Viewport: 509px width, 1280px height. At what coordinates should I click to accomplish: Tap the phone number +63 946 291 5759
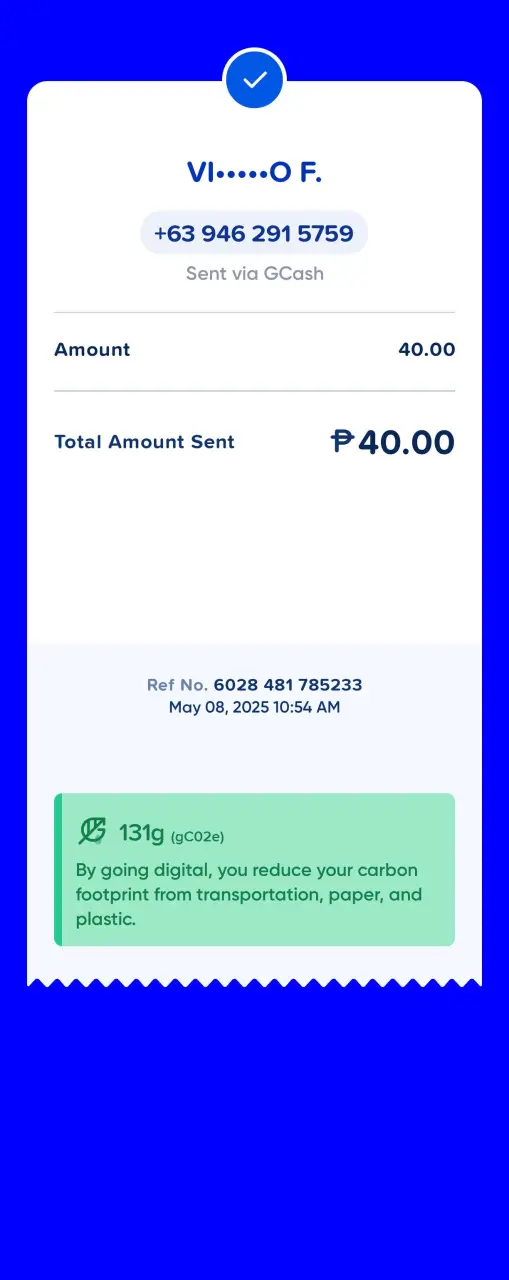pyautogui.click(x=254, y=234)
